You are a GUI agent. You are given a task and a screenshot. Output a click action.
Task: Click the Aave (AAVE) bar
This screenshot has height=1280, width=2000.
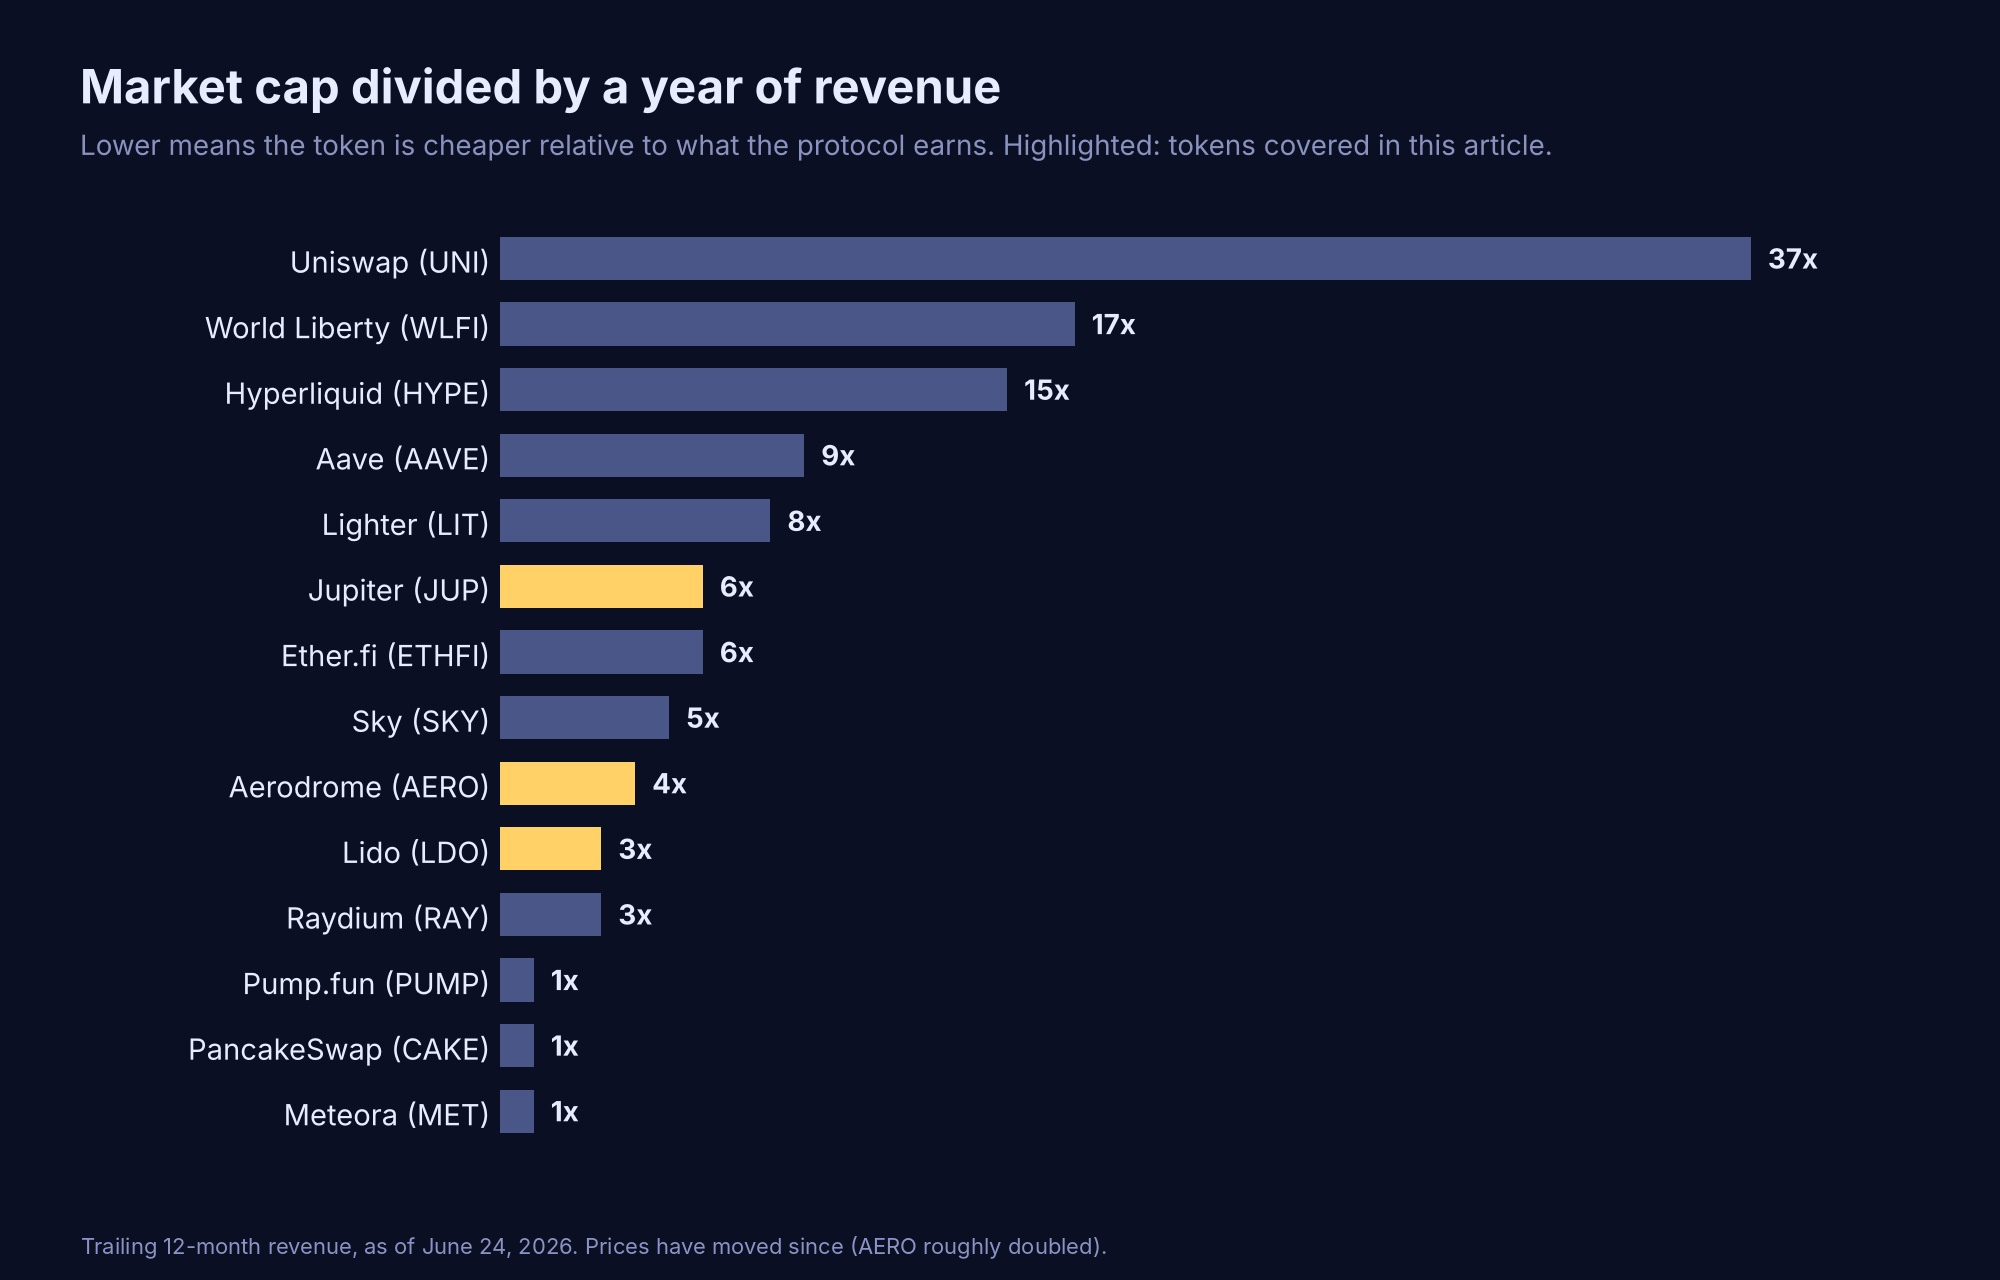pos(652,455)
